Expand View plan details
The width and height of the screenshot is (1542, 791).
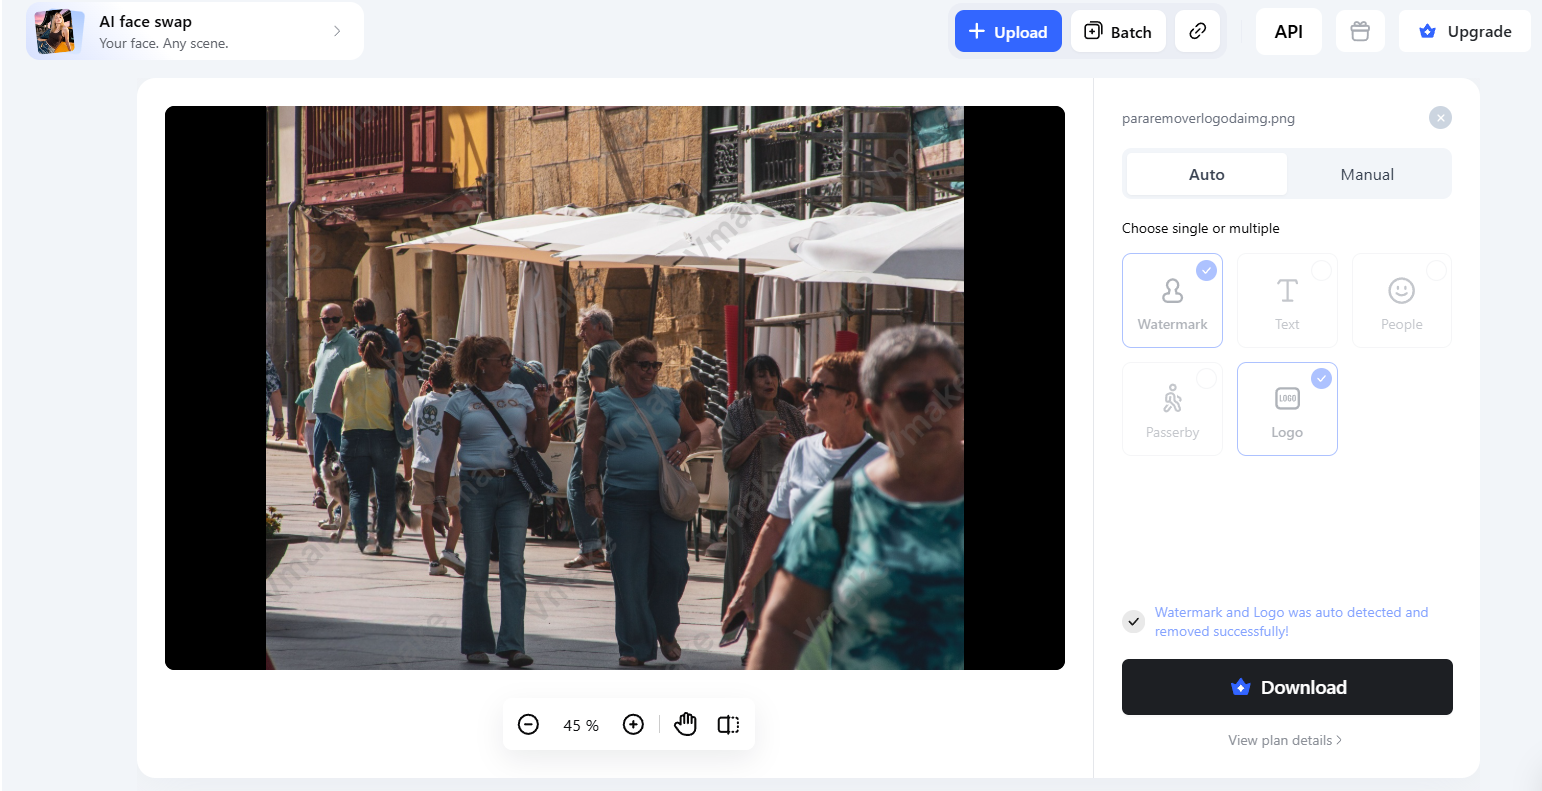(1285, 740)
